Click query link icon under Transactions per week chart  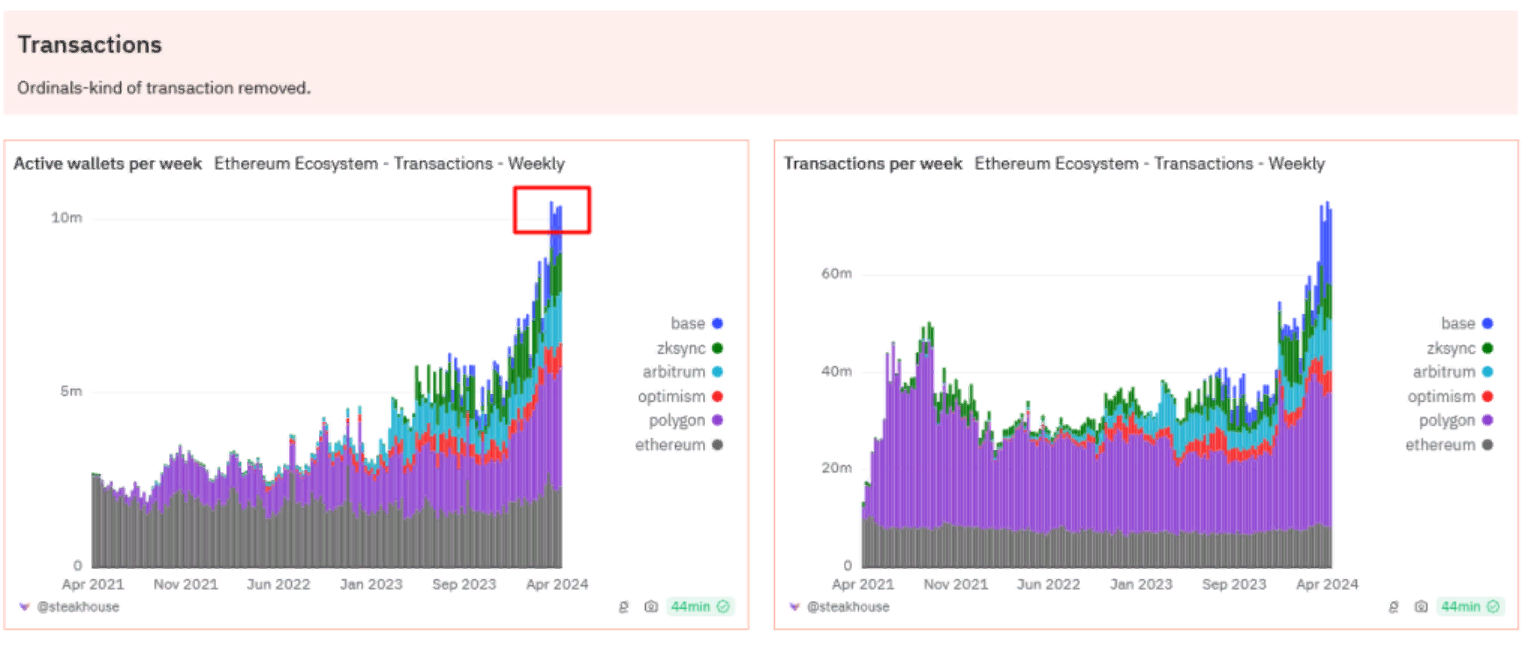pos(1394,607)
